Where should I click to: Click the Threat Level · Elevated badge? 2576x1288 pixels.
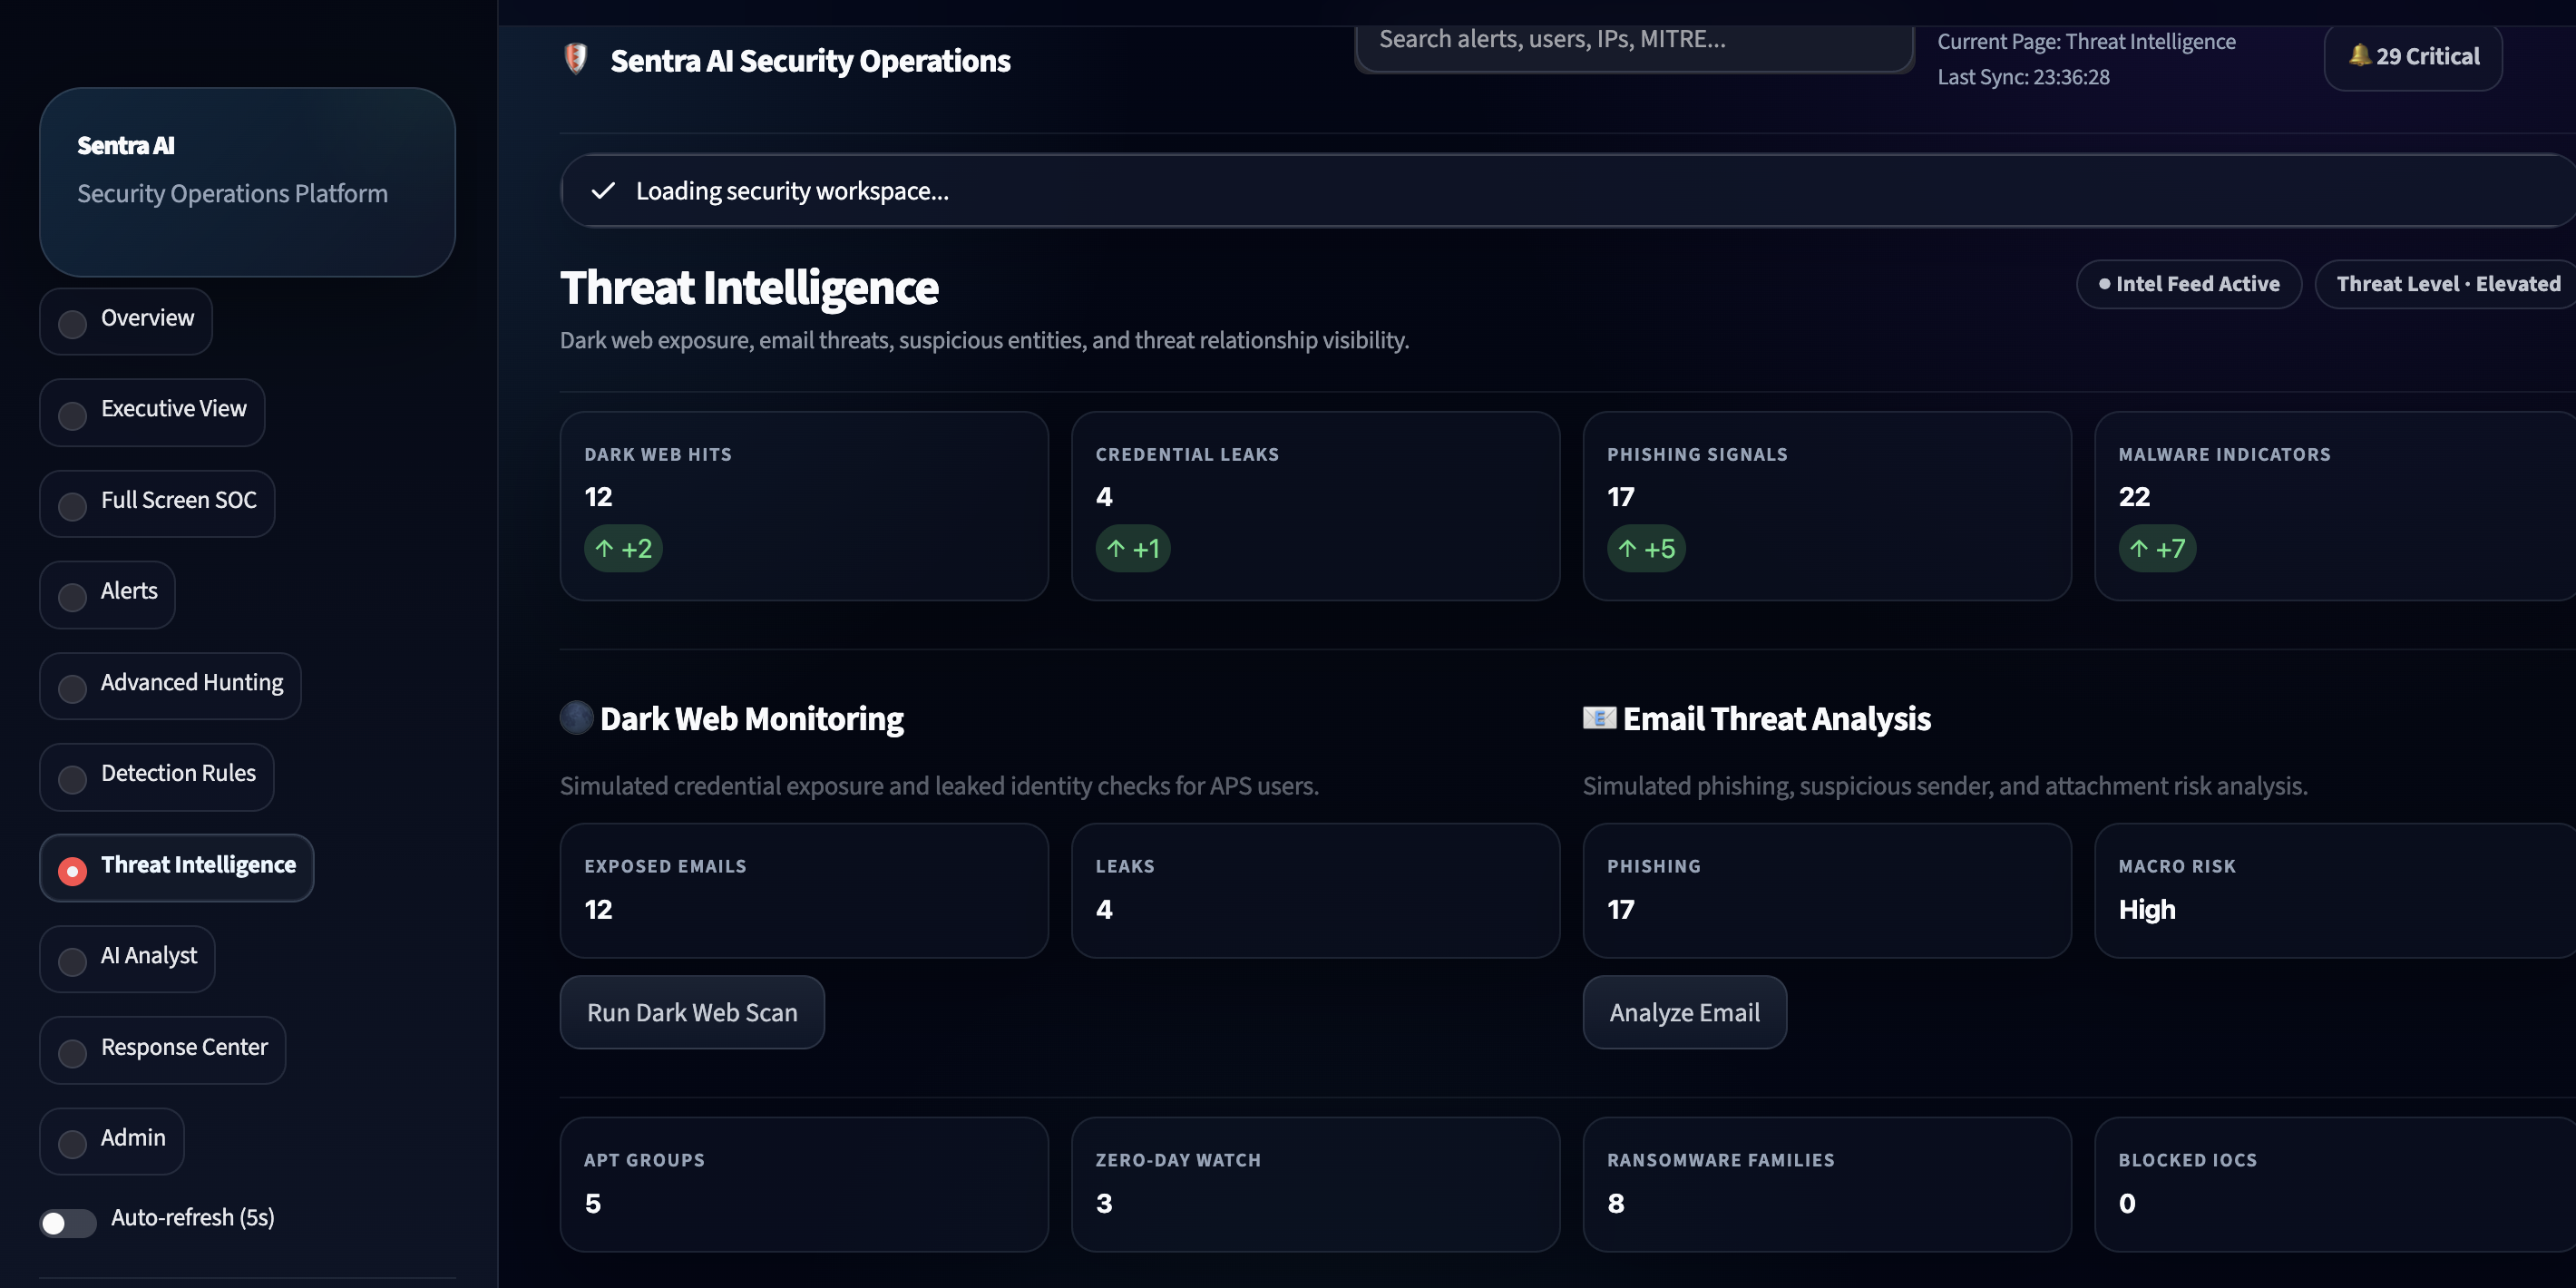[x=2447, y=284]
